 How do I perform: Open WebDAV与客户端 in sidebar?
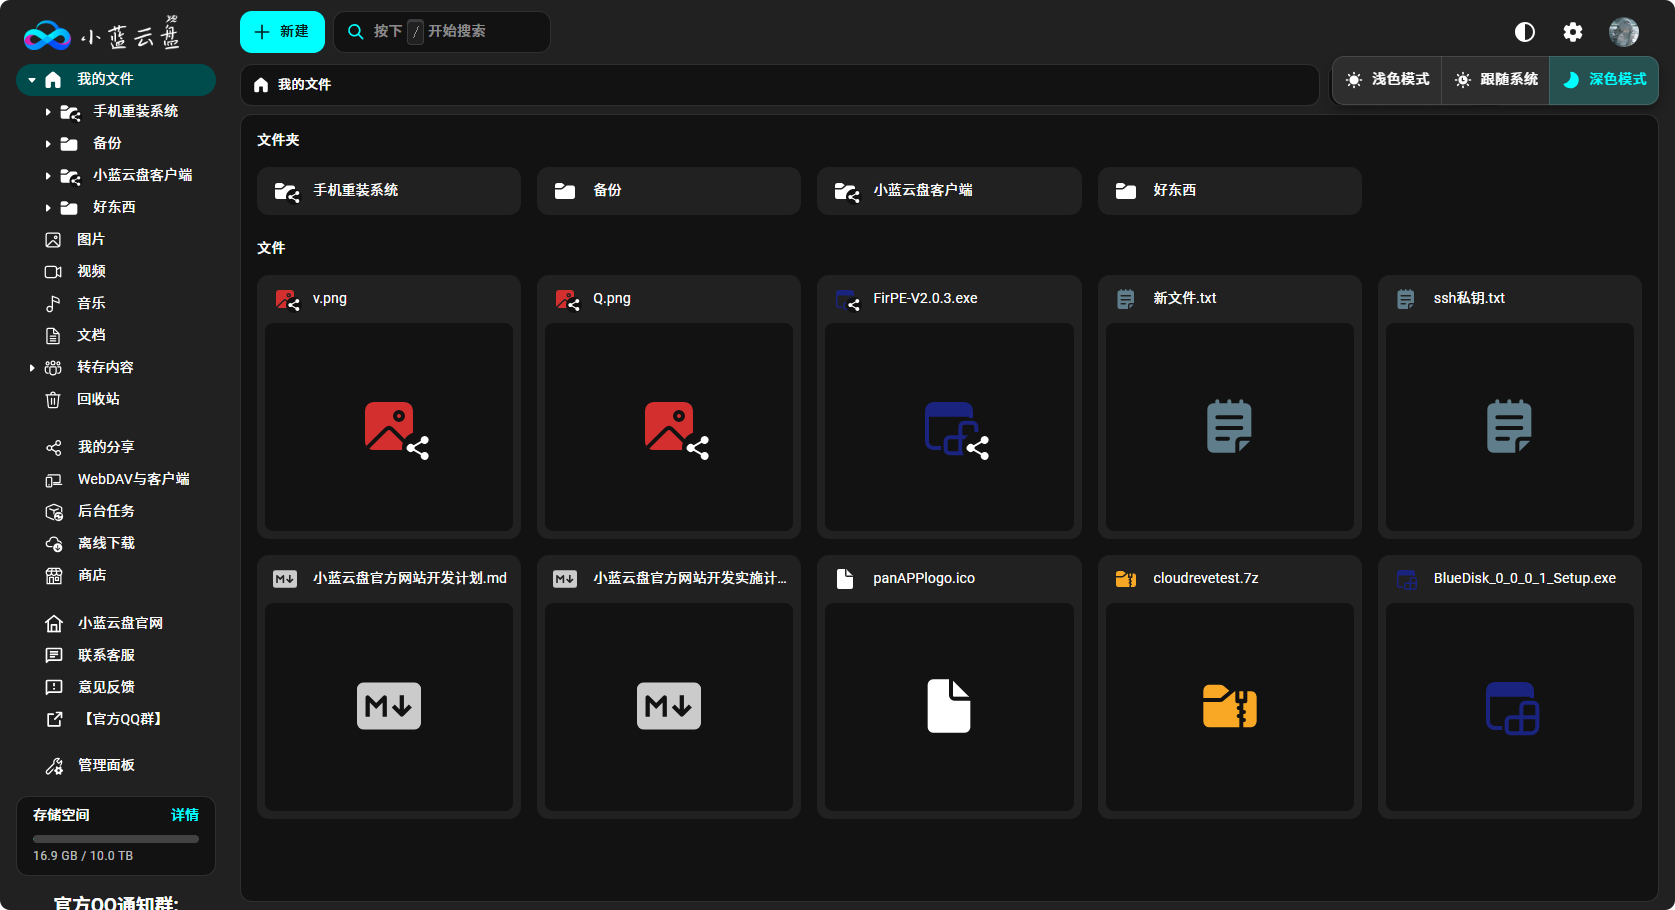click(132, 479)
